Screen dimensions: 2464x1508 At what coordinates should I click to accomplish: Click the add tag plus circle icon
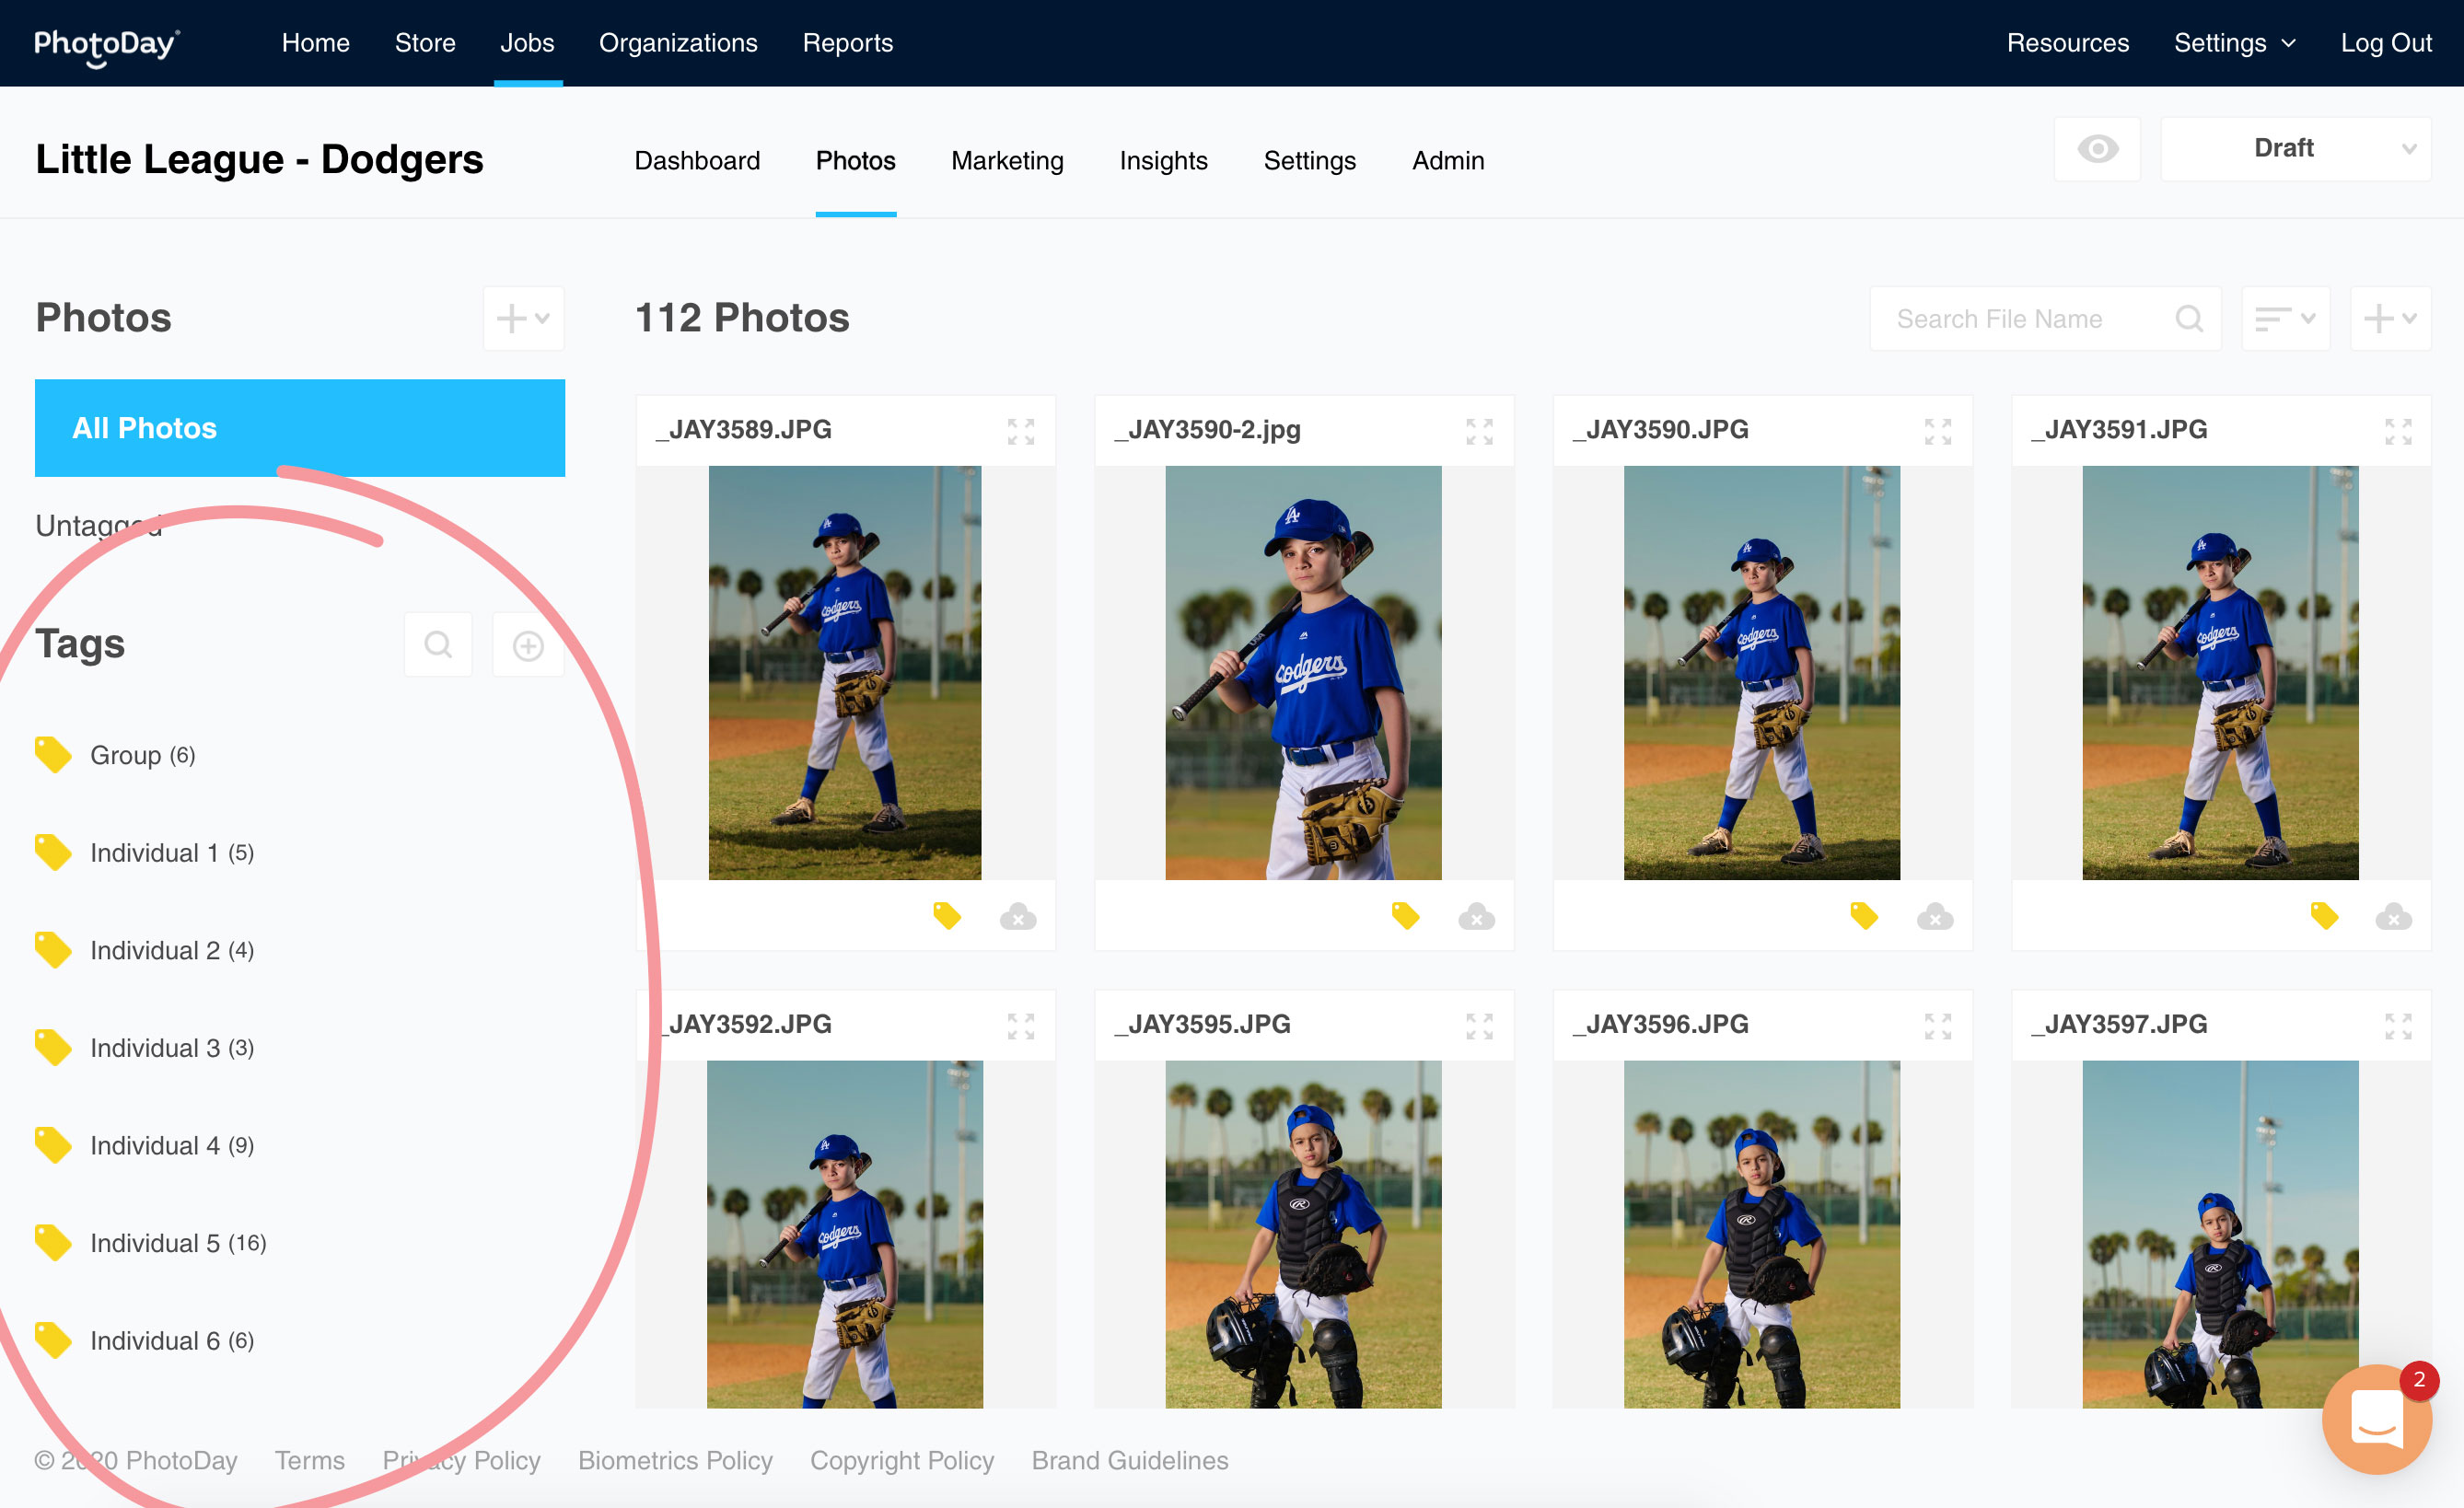click(528, 645)
